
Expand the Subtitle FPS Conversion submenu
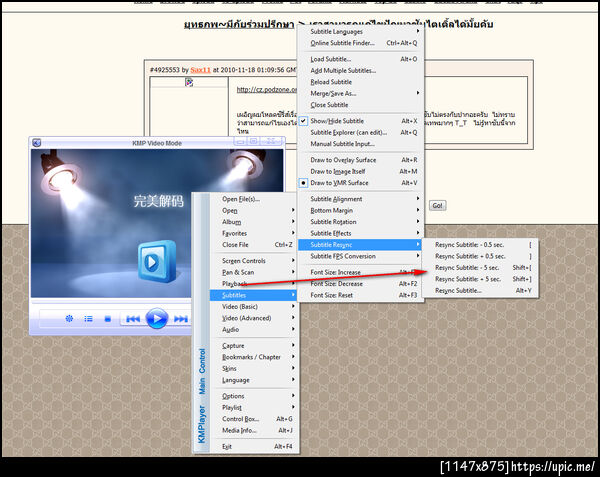(x=360, y=256)
